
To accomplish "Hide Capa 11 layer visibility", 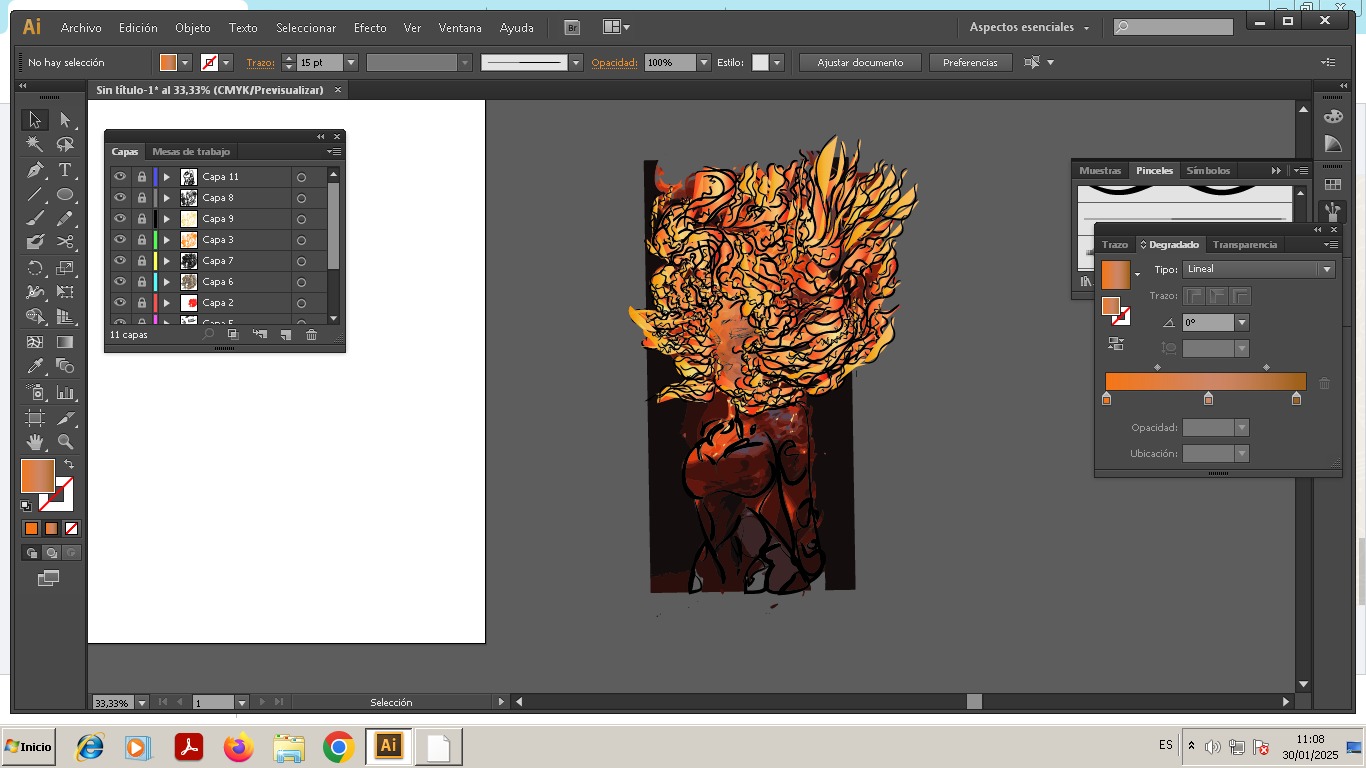I will [120, 177].
